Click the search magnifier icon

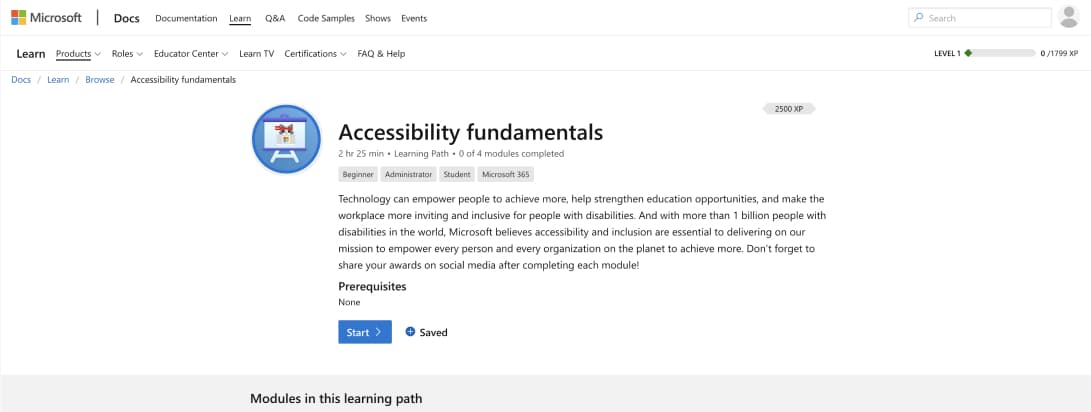pyautogui.click(x=919, y=18)
